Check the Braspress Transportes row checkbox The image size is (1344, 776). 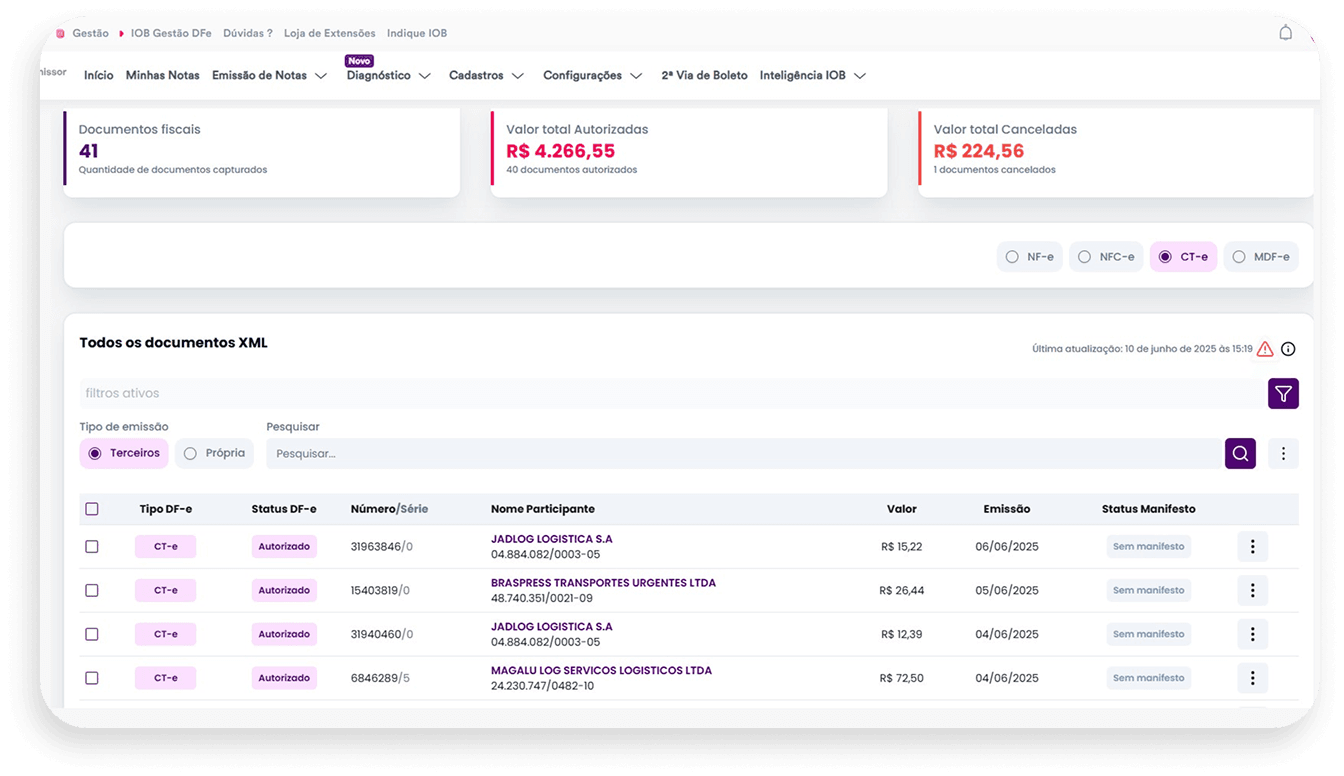tap(92, 591)
